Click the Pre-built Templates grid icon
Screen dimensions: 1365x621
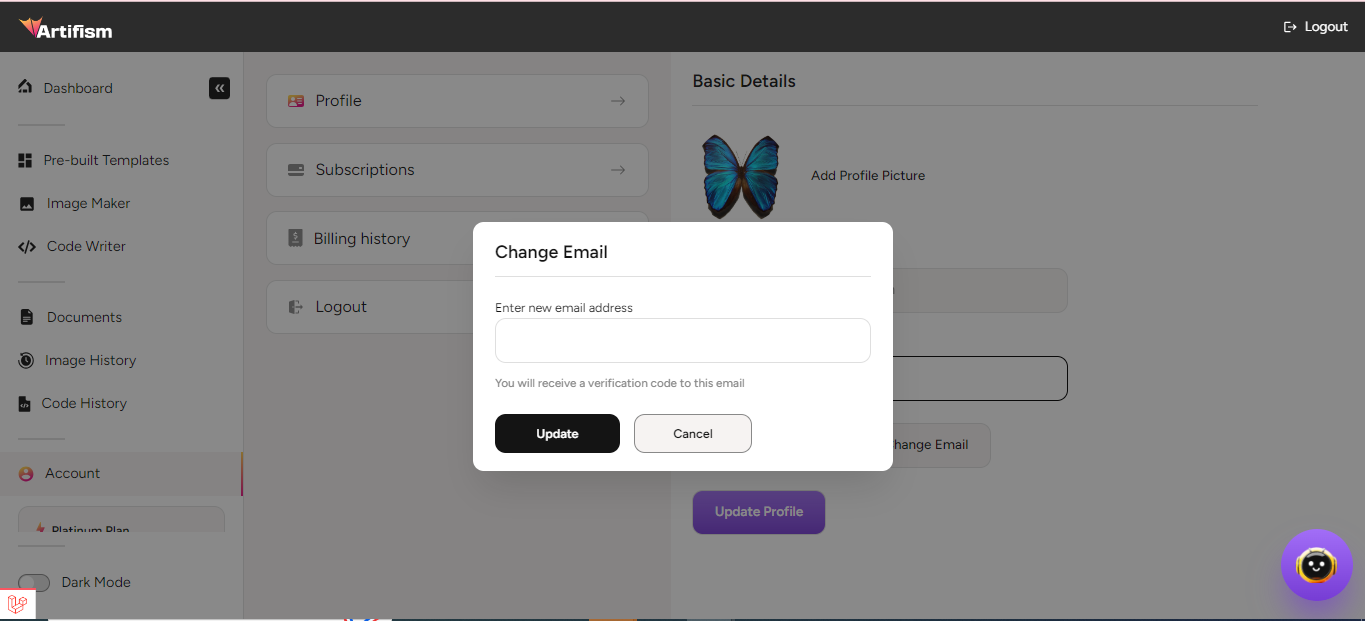tap(26, 160)
